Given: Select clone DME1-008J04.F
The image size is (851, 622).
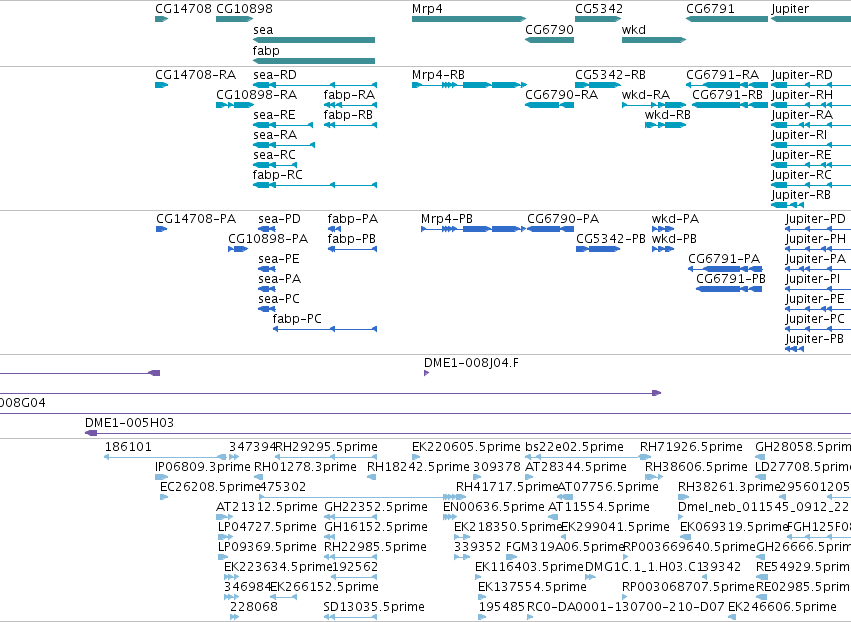Looking at the screenshot, I should (427, 373).
